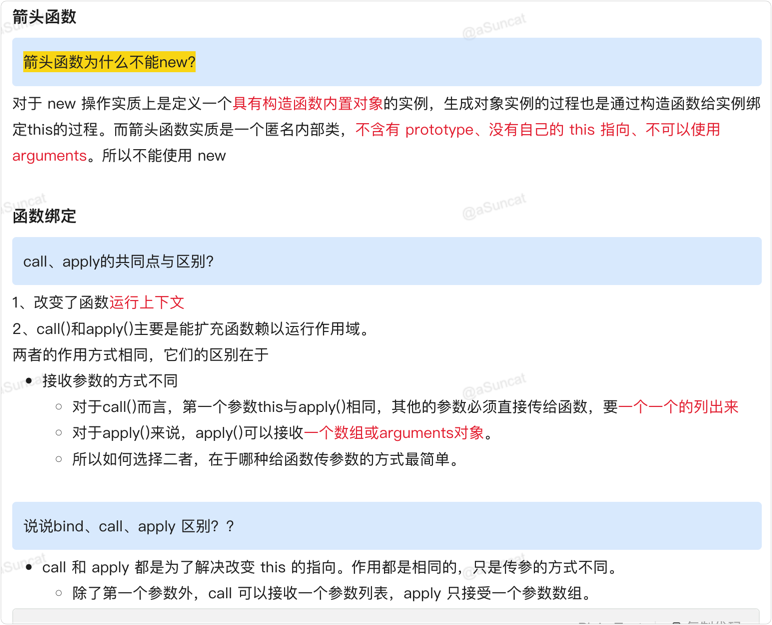Click the sub-bullet 所以如何选择二者
772x625 pixels.
tap(266, 459)
